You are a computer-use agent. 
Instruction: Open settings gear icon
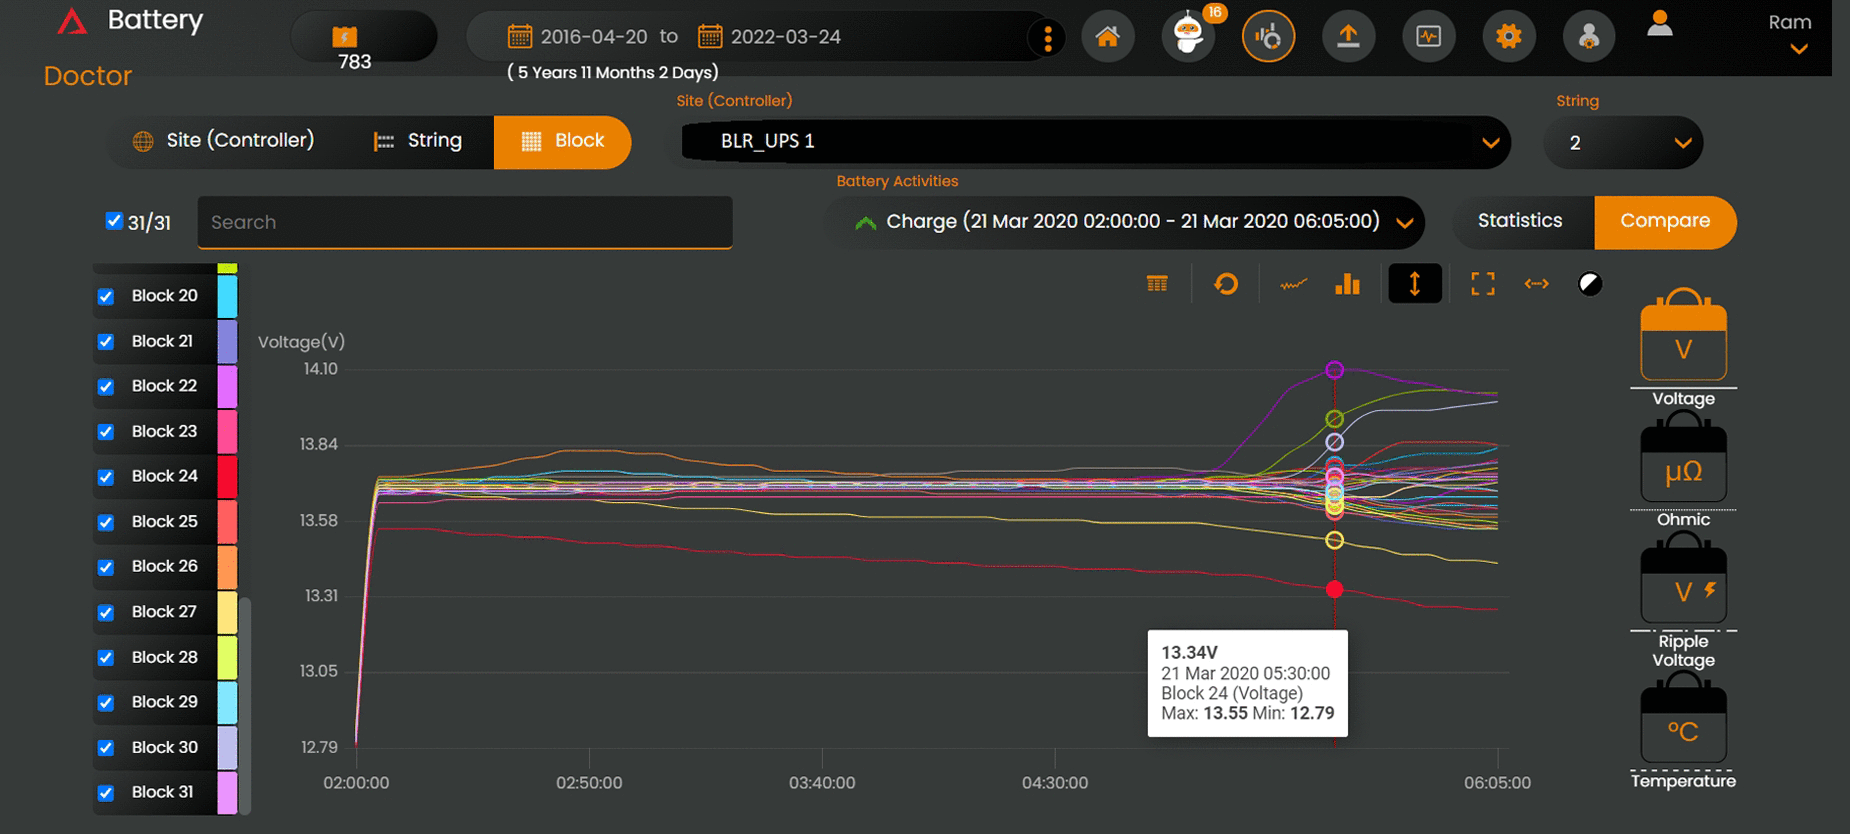pyautogui.click(x=1508, y=37)
